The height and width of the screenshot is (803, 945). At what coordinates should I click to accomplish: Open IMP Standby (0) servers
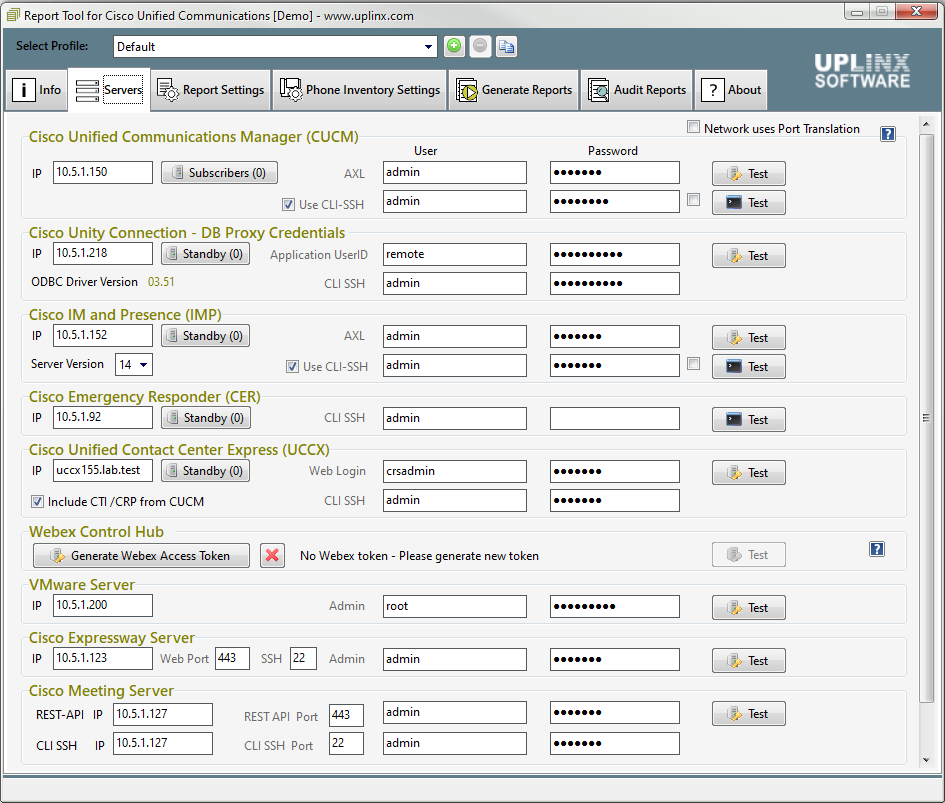206,336
